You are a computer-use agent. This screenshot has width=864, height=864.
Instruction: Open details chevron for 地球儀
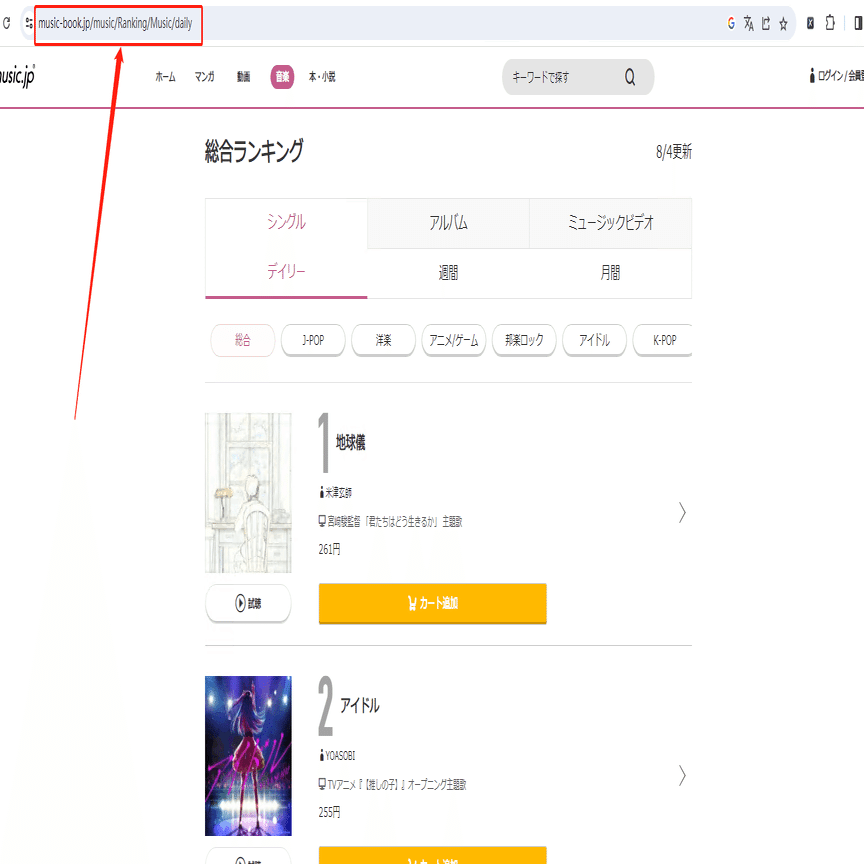pos(682,513)
